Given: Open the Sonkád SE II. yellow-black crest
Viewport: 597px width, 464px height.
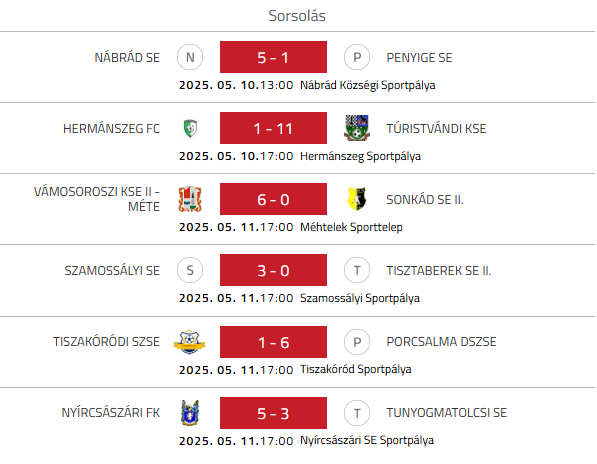Looking at the screenshot, I should 357,199.
